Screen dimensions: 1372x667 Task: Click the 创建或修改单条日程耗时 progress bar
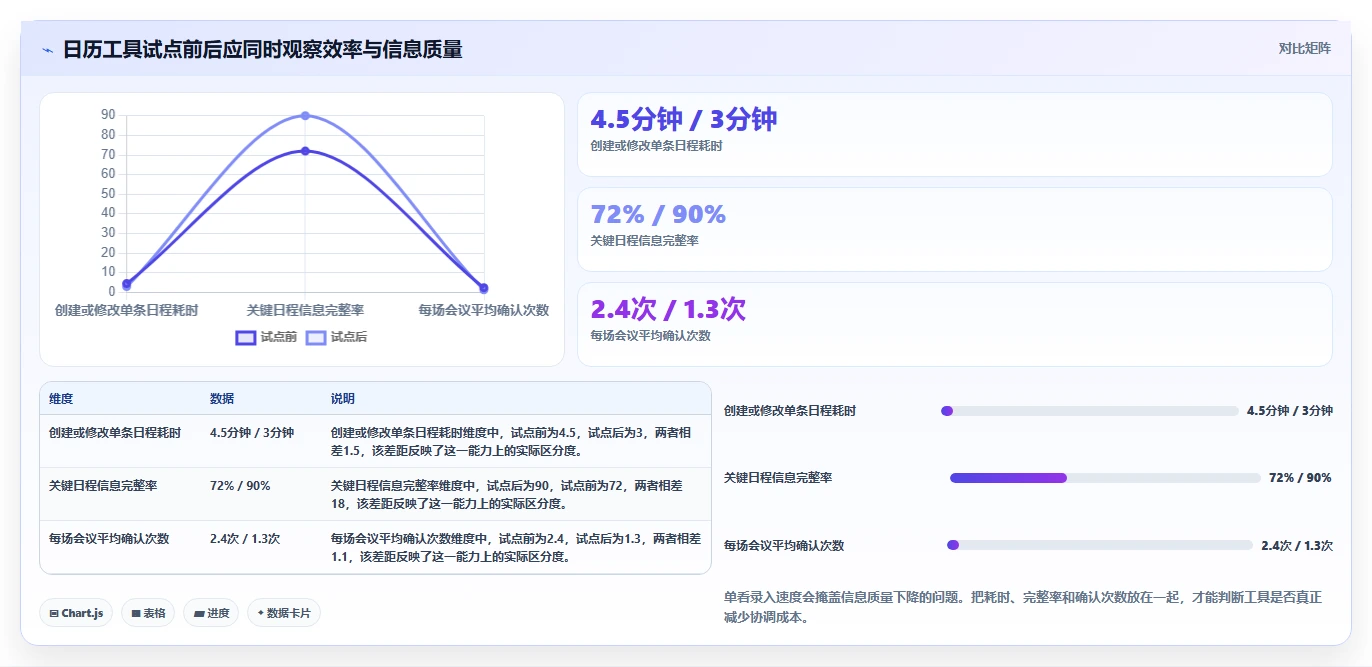1090,411
